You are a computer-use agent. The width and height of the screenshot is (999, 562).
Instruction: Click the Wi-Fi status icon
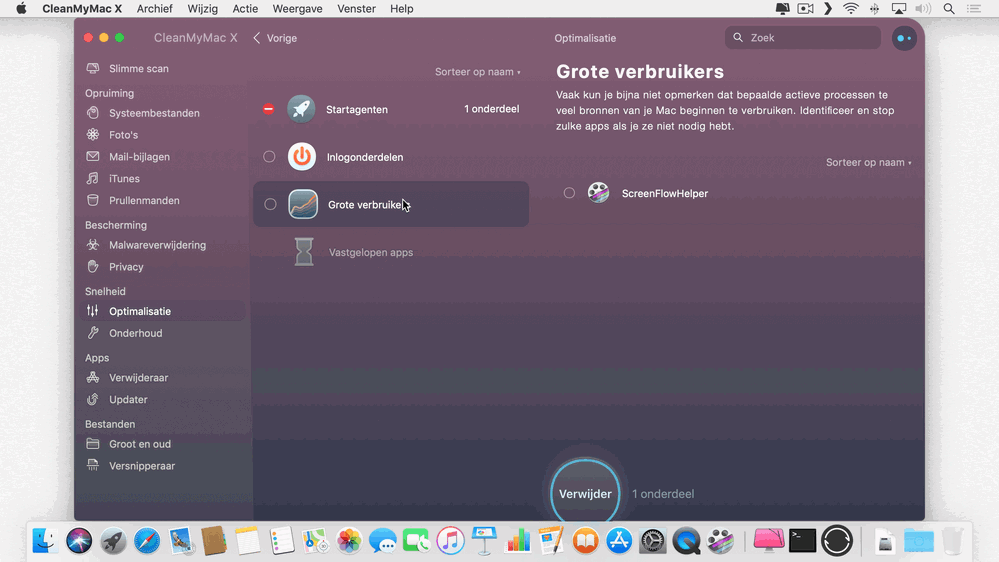(x=851, y=9)
